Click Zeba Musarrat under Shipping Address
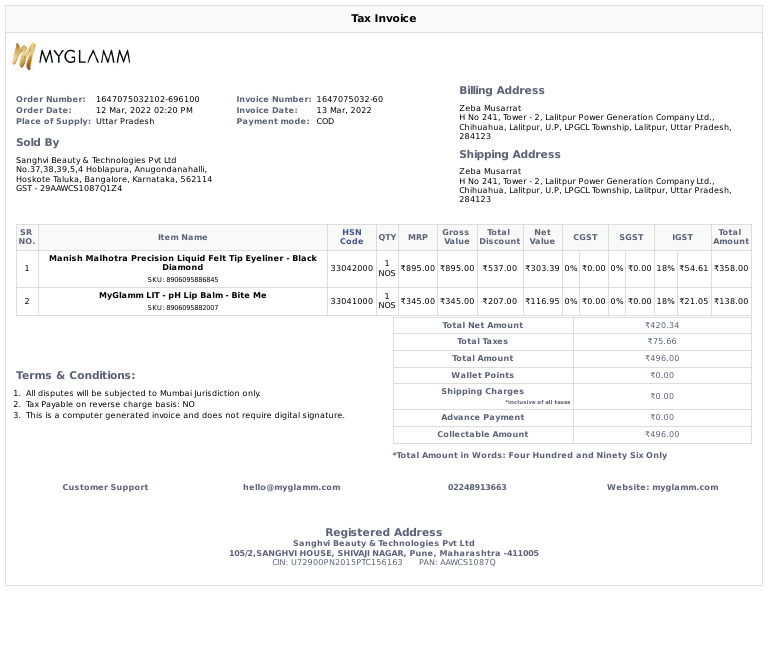 click(x=490, y=171)
